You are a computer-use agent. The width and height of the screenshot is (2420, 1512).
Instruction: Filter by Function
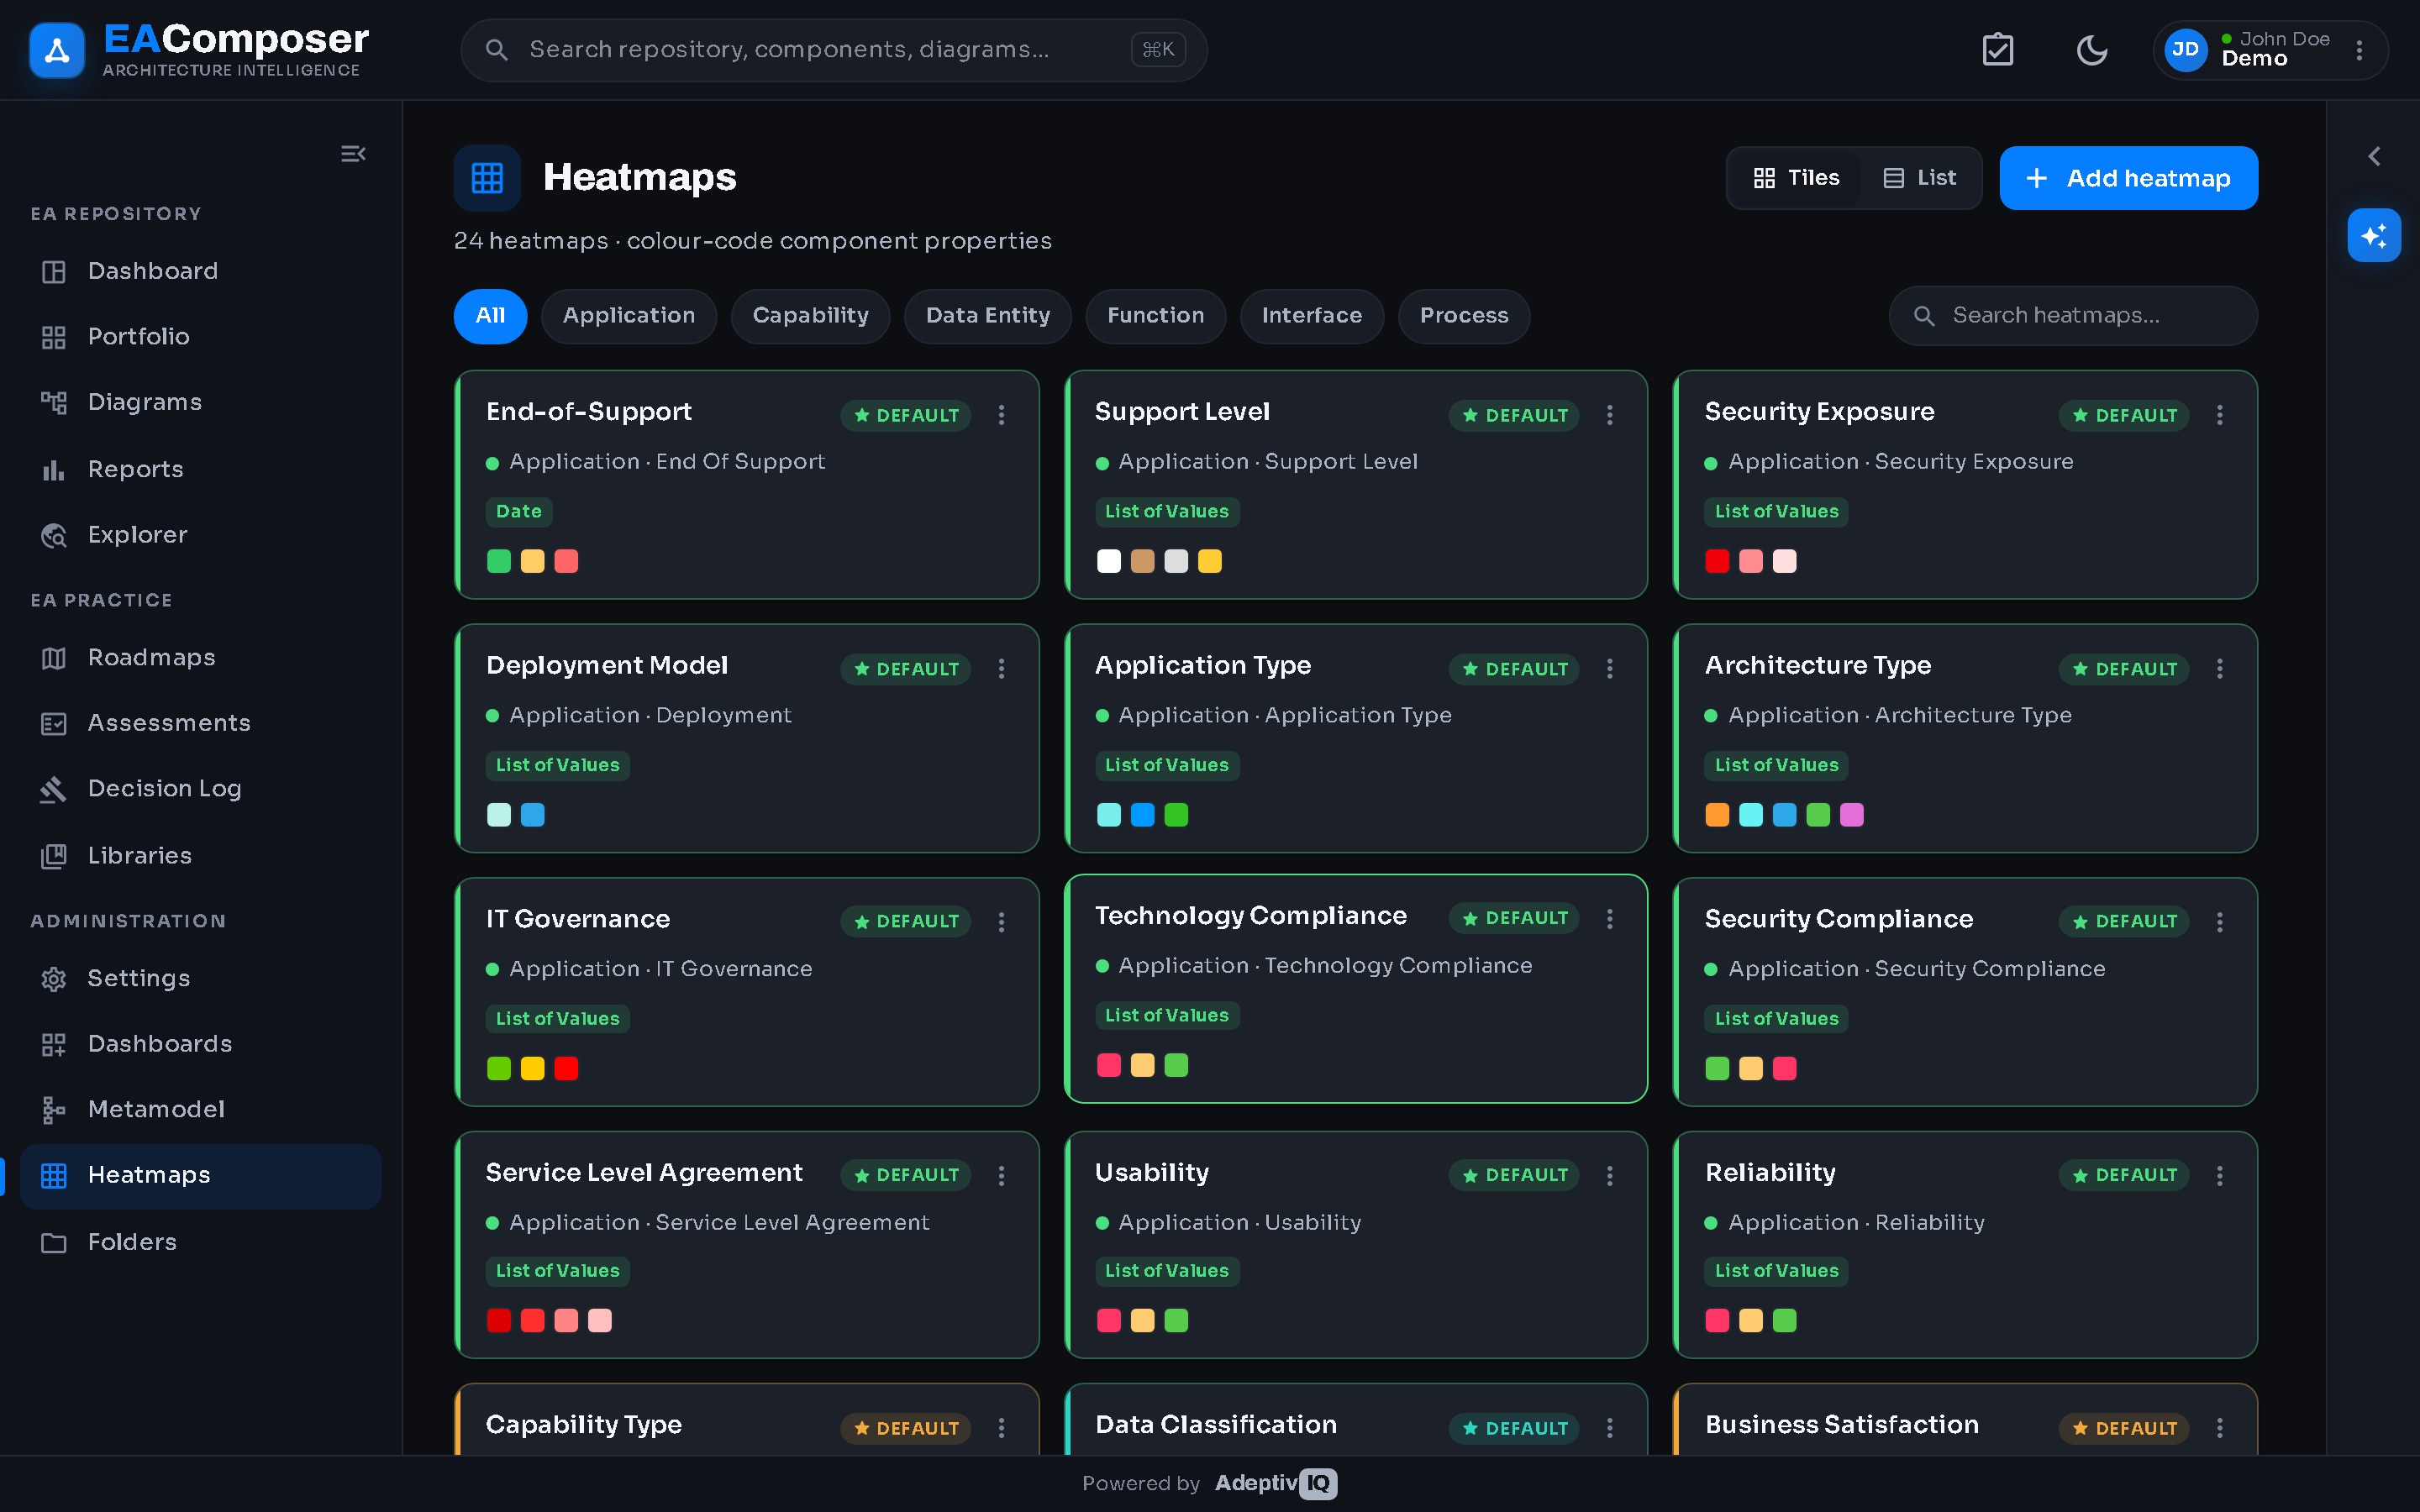[x=1155, y=316]
